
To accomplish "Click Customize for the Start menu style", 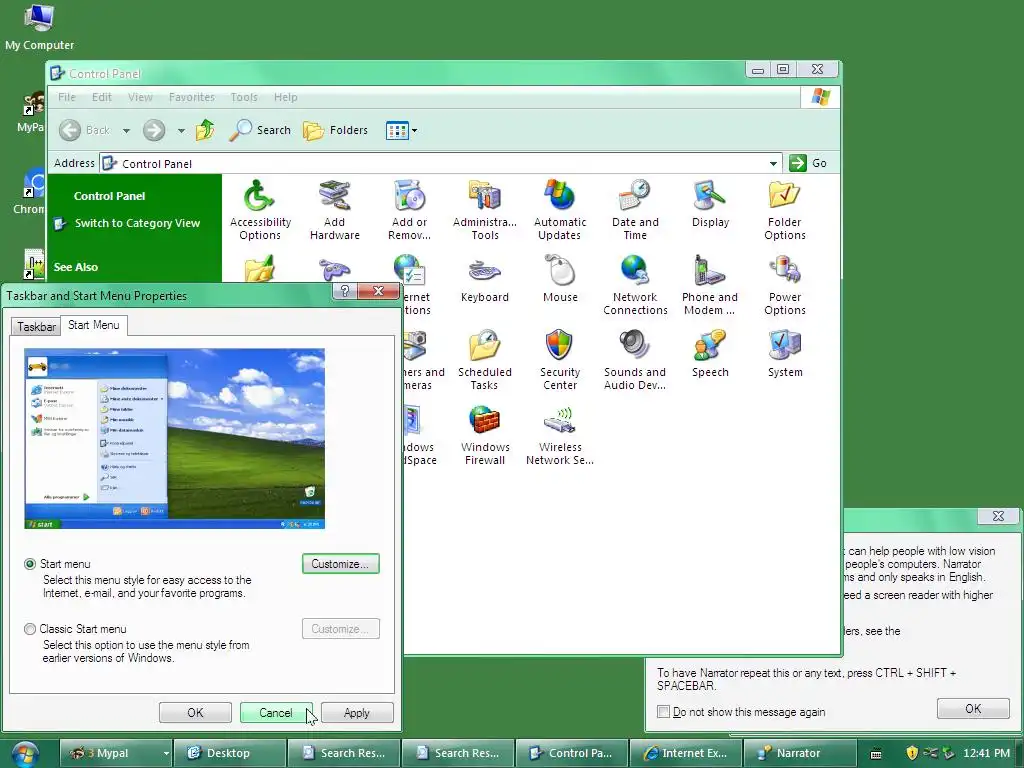I will [340, 564].
